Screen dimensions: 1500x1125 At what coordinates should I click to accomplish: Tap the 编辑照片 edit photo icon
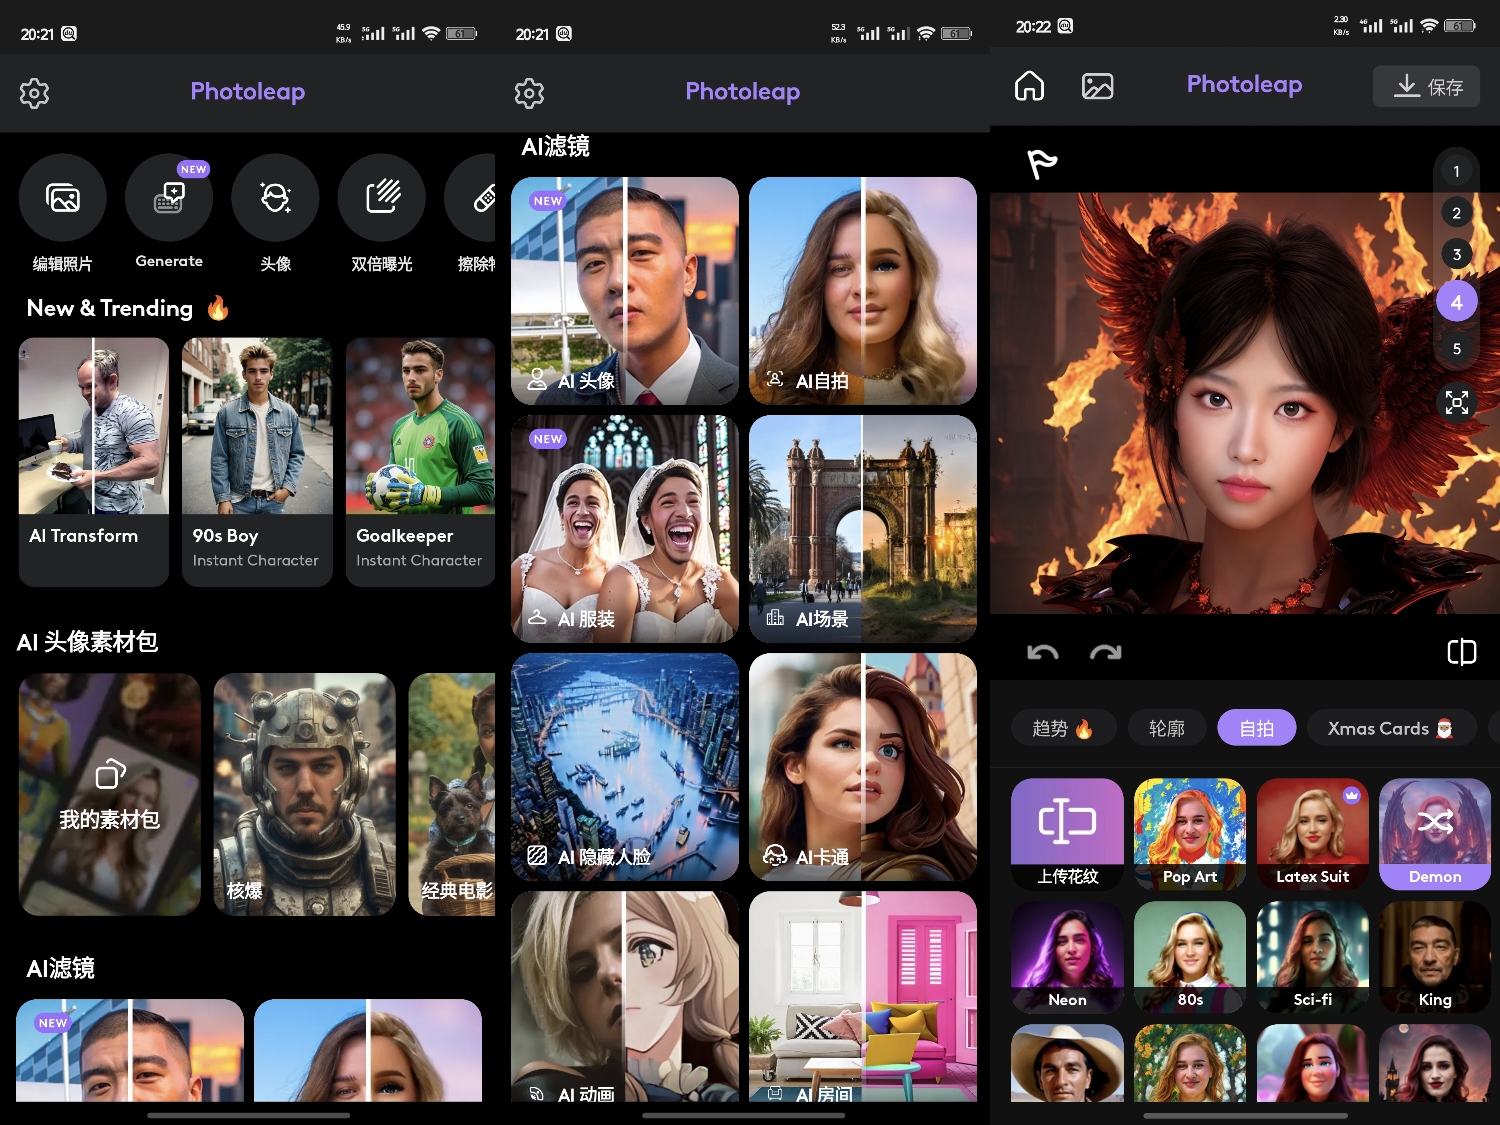tap(63, 198)
